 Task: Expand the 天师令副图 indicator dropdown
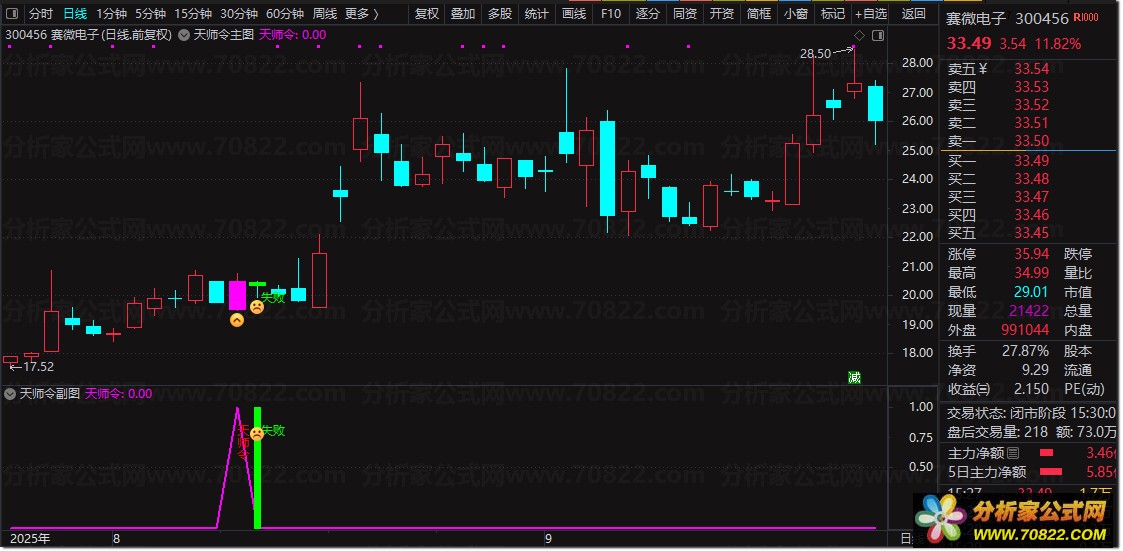click(x=11, y=393)
